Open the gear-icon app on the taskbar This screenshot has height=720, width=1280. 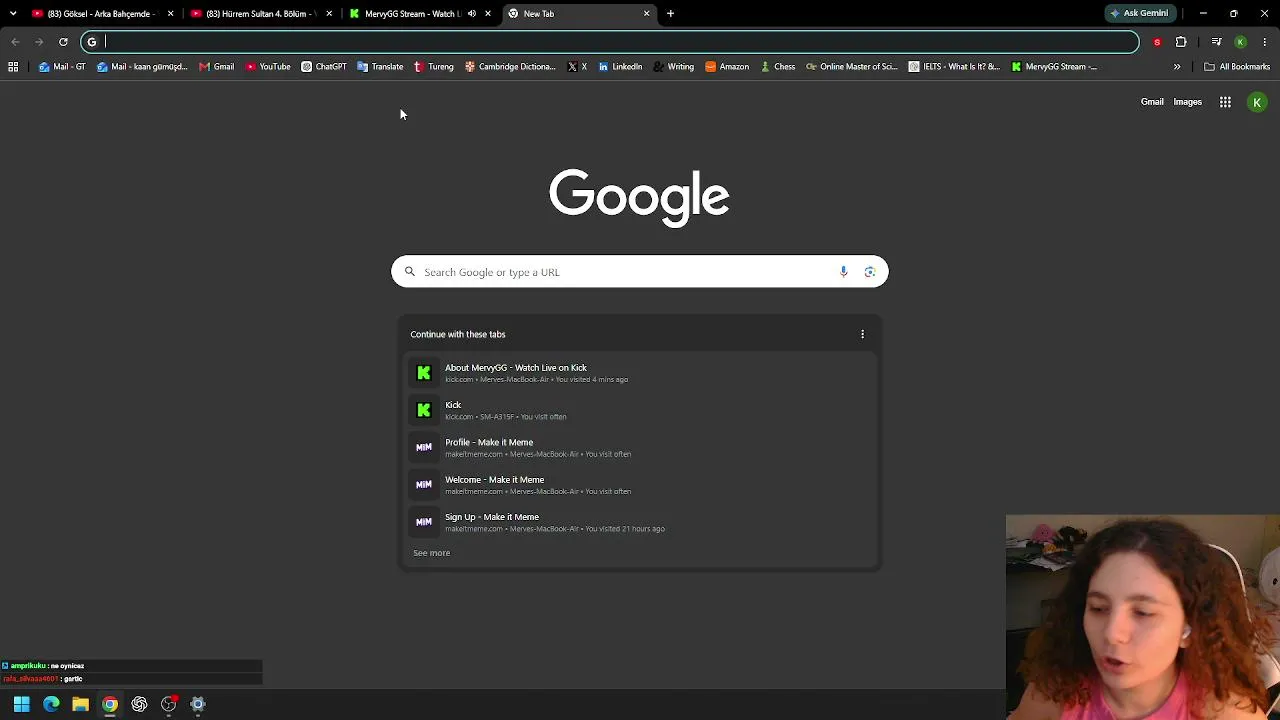click(198, 704)
